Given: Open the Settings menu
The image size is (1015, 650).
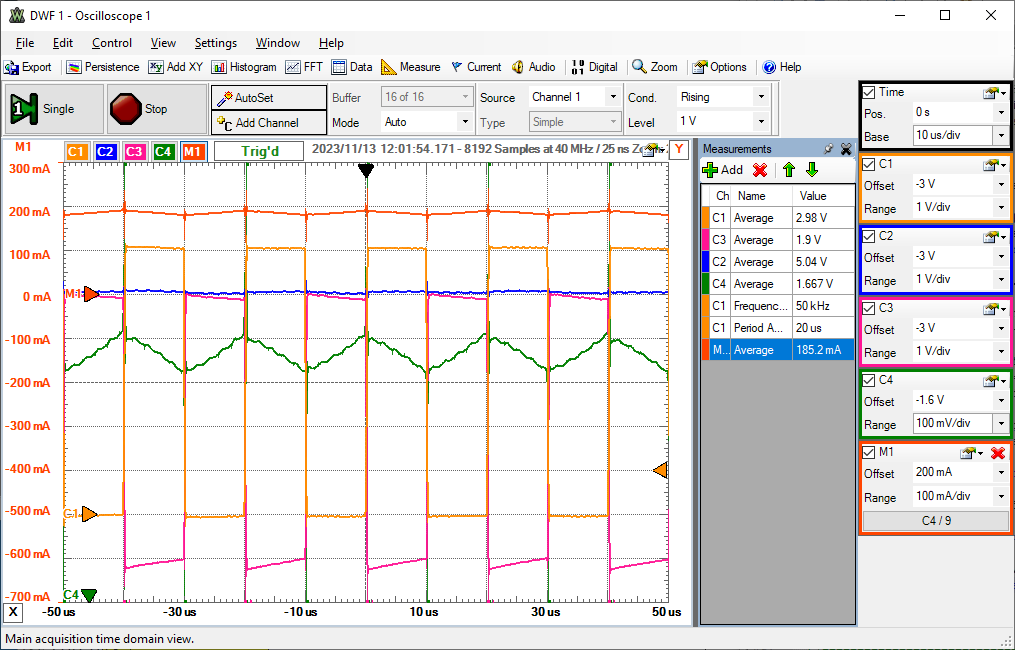Looking at the screenshot, I should pyautogui.click(x=215, y=43).
